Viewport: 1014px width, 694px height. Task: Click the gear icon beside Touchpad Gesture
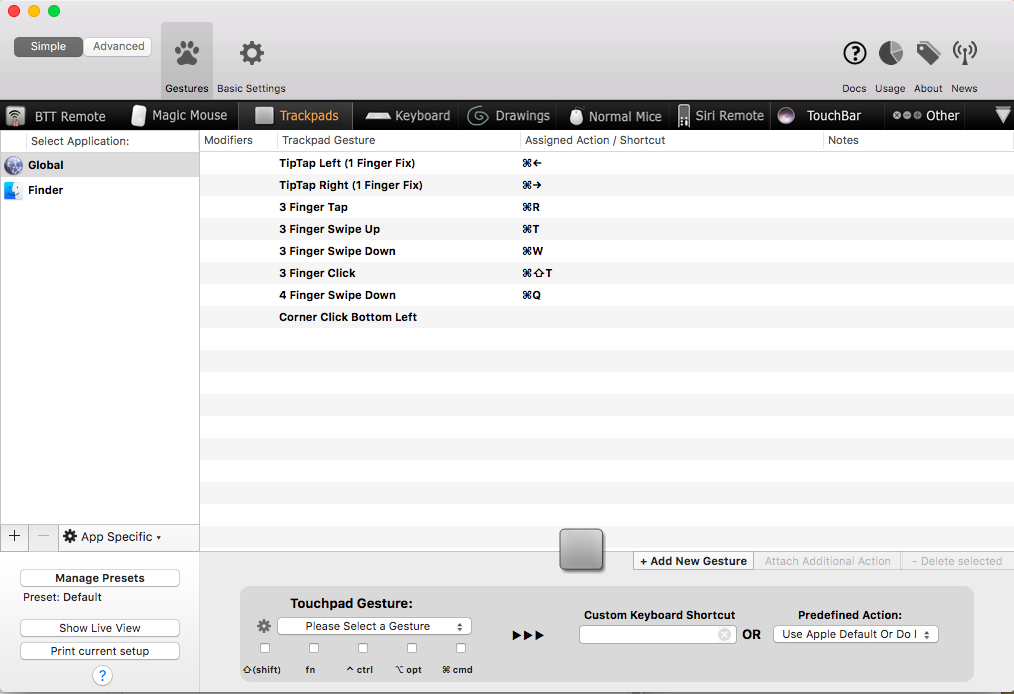pyautogui.click(x=264, y=626)
